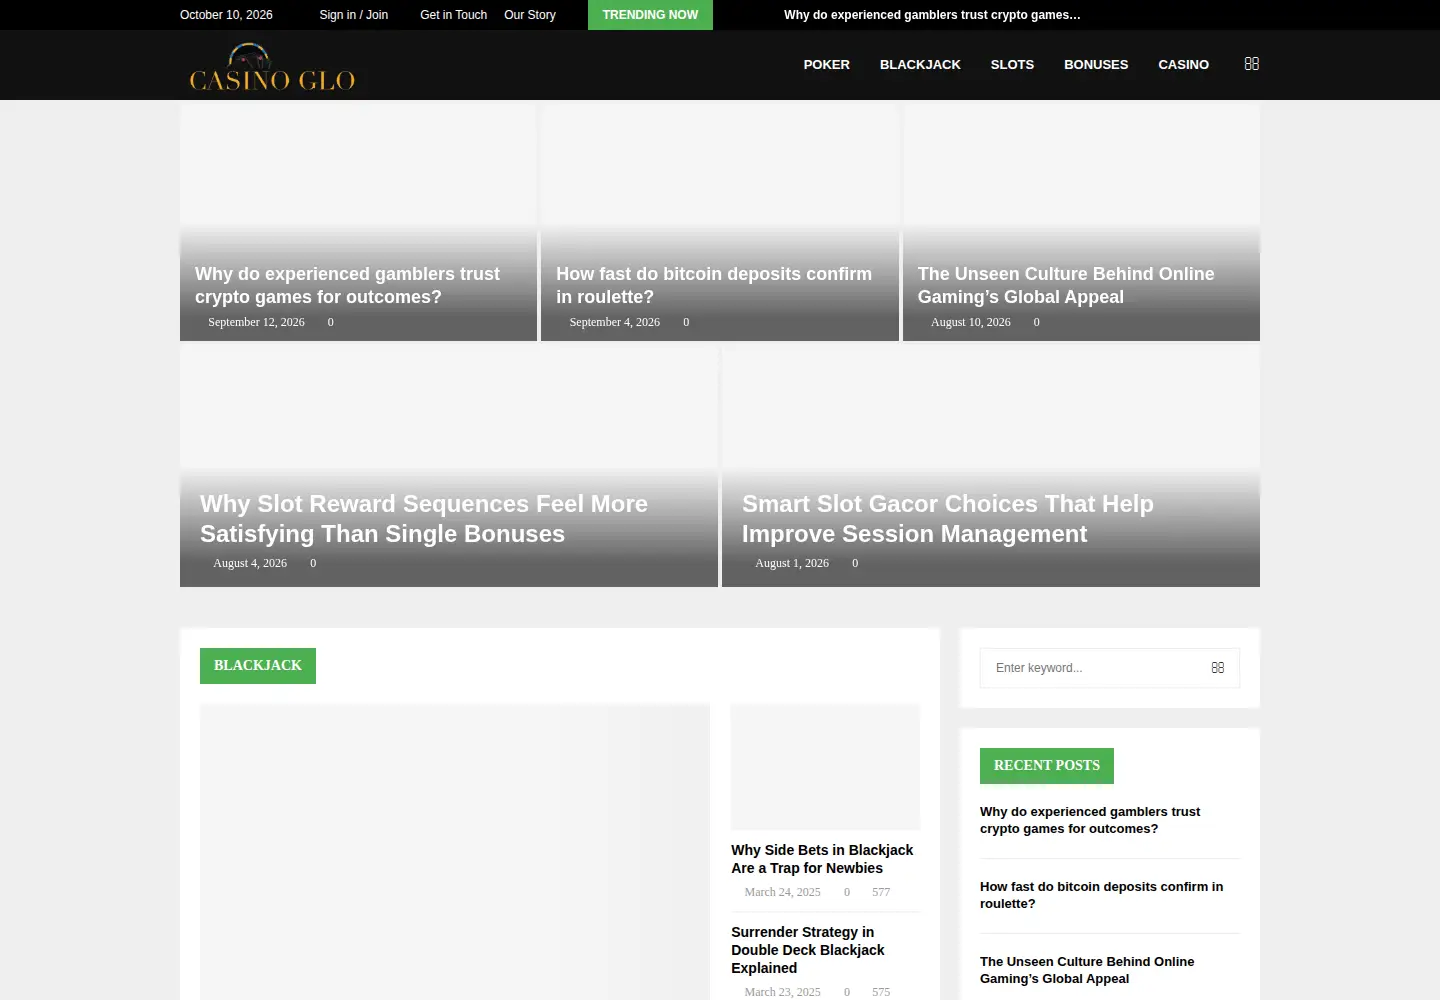The width and height of the screenshot is (1440, 1000).
Task: Go to the SLOTS menu
Action: click(1012, 65)
